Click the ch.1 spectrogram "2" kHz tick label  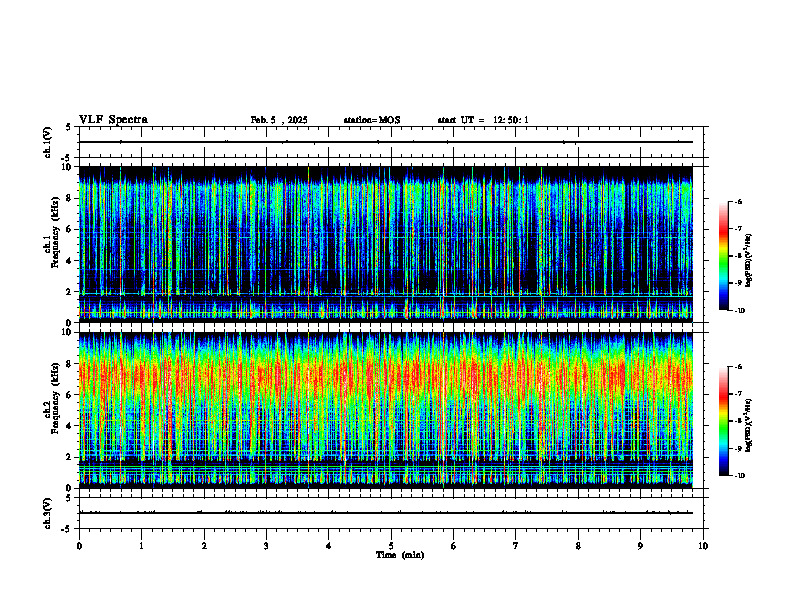[70, 291]
